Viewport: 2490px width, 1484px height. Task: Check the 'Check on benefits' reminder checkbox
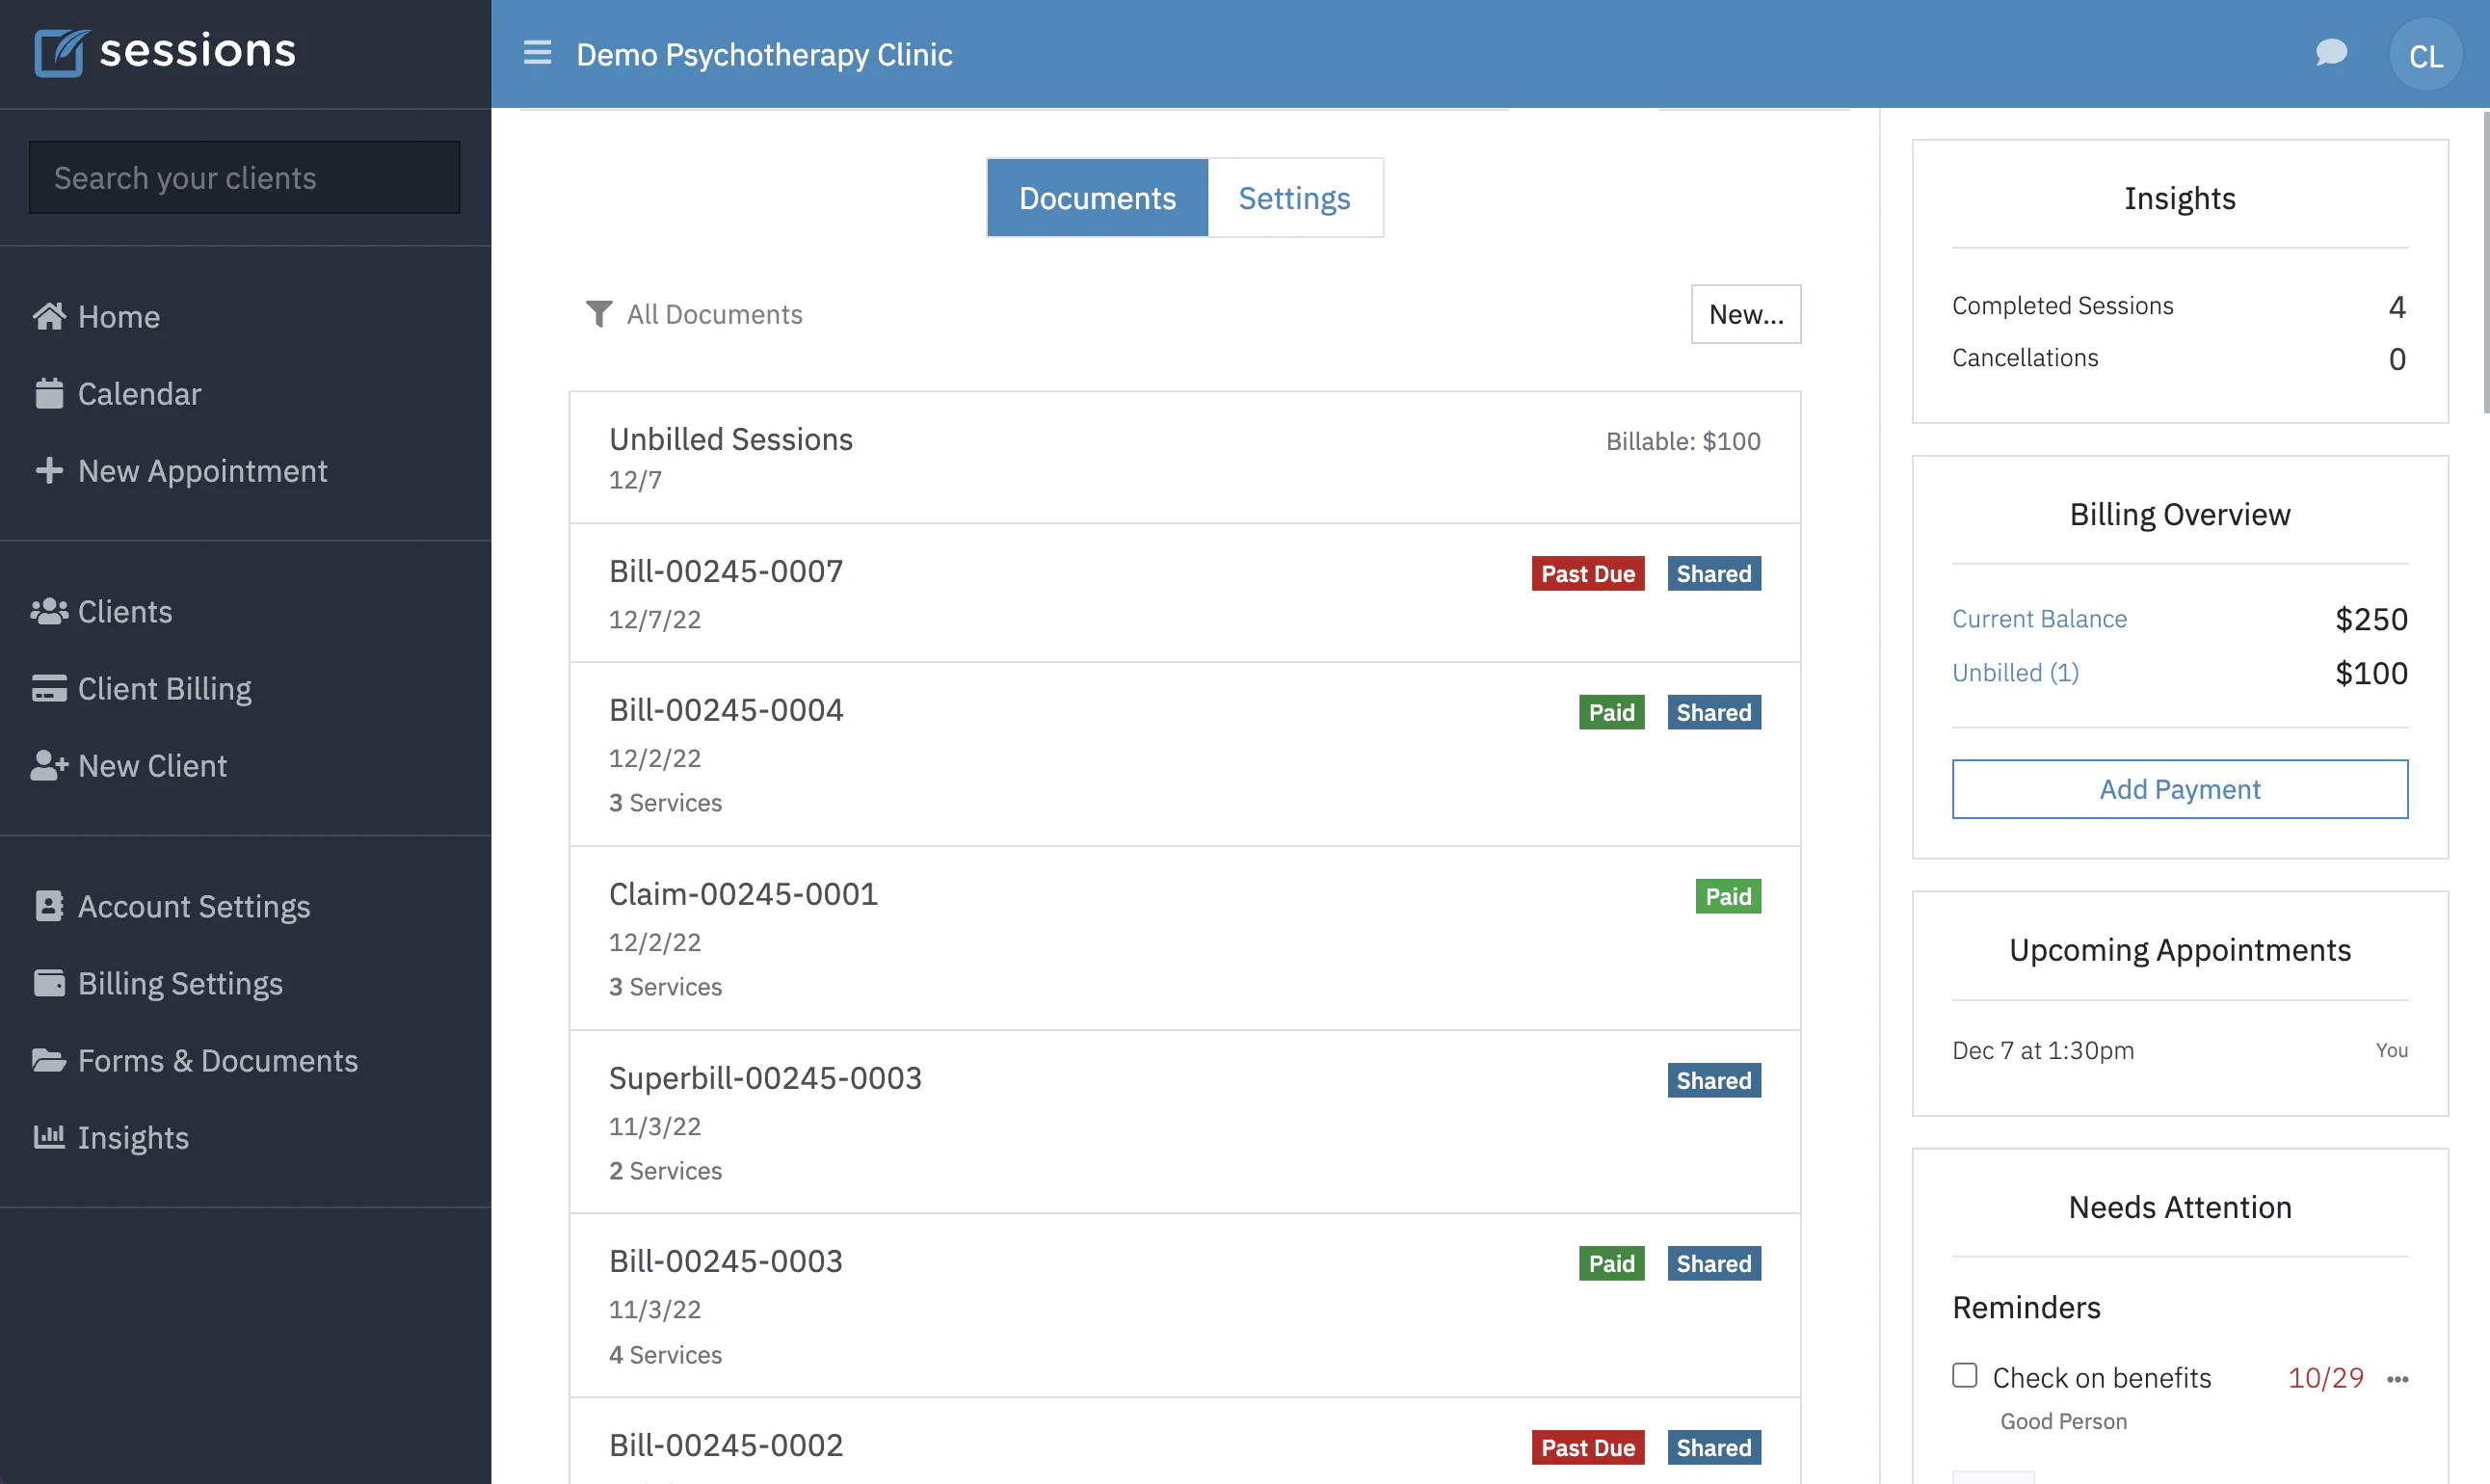pos(1964,1376)
